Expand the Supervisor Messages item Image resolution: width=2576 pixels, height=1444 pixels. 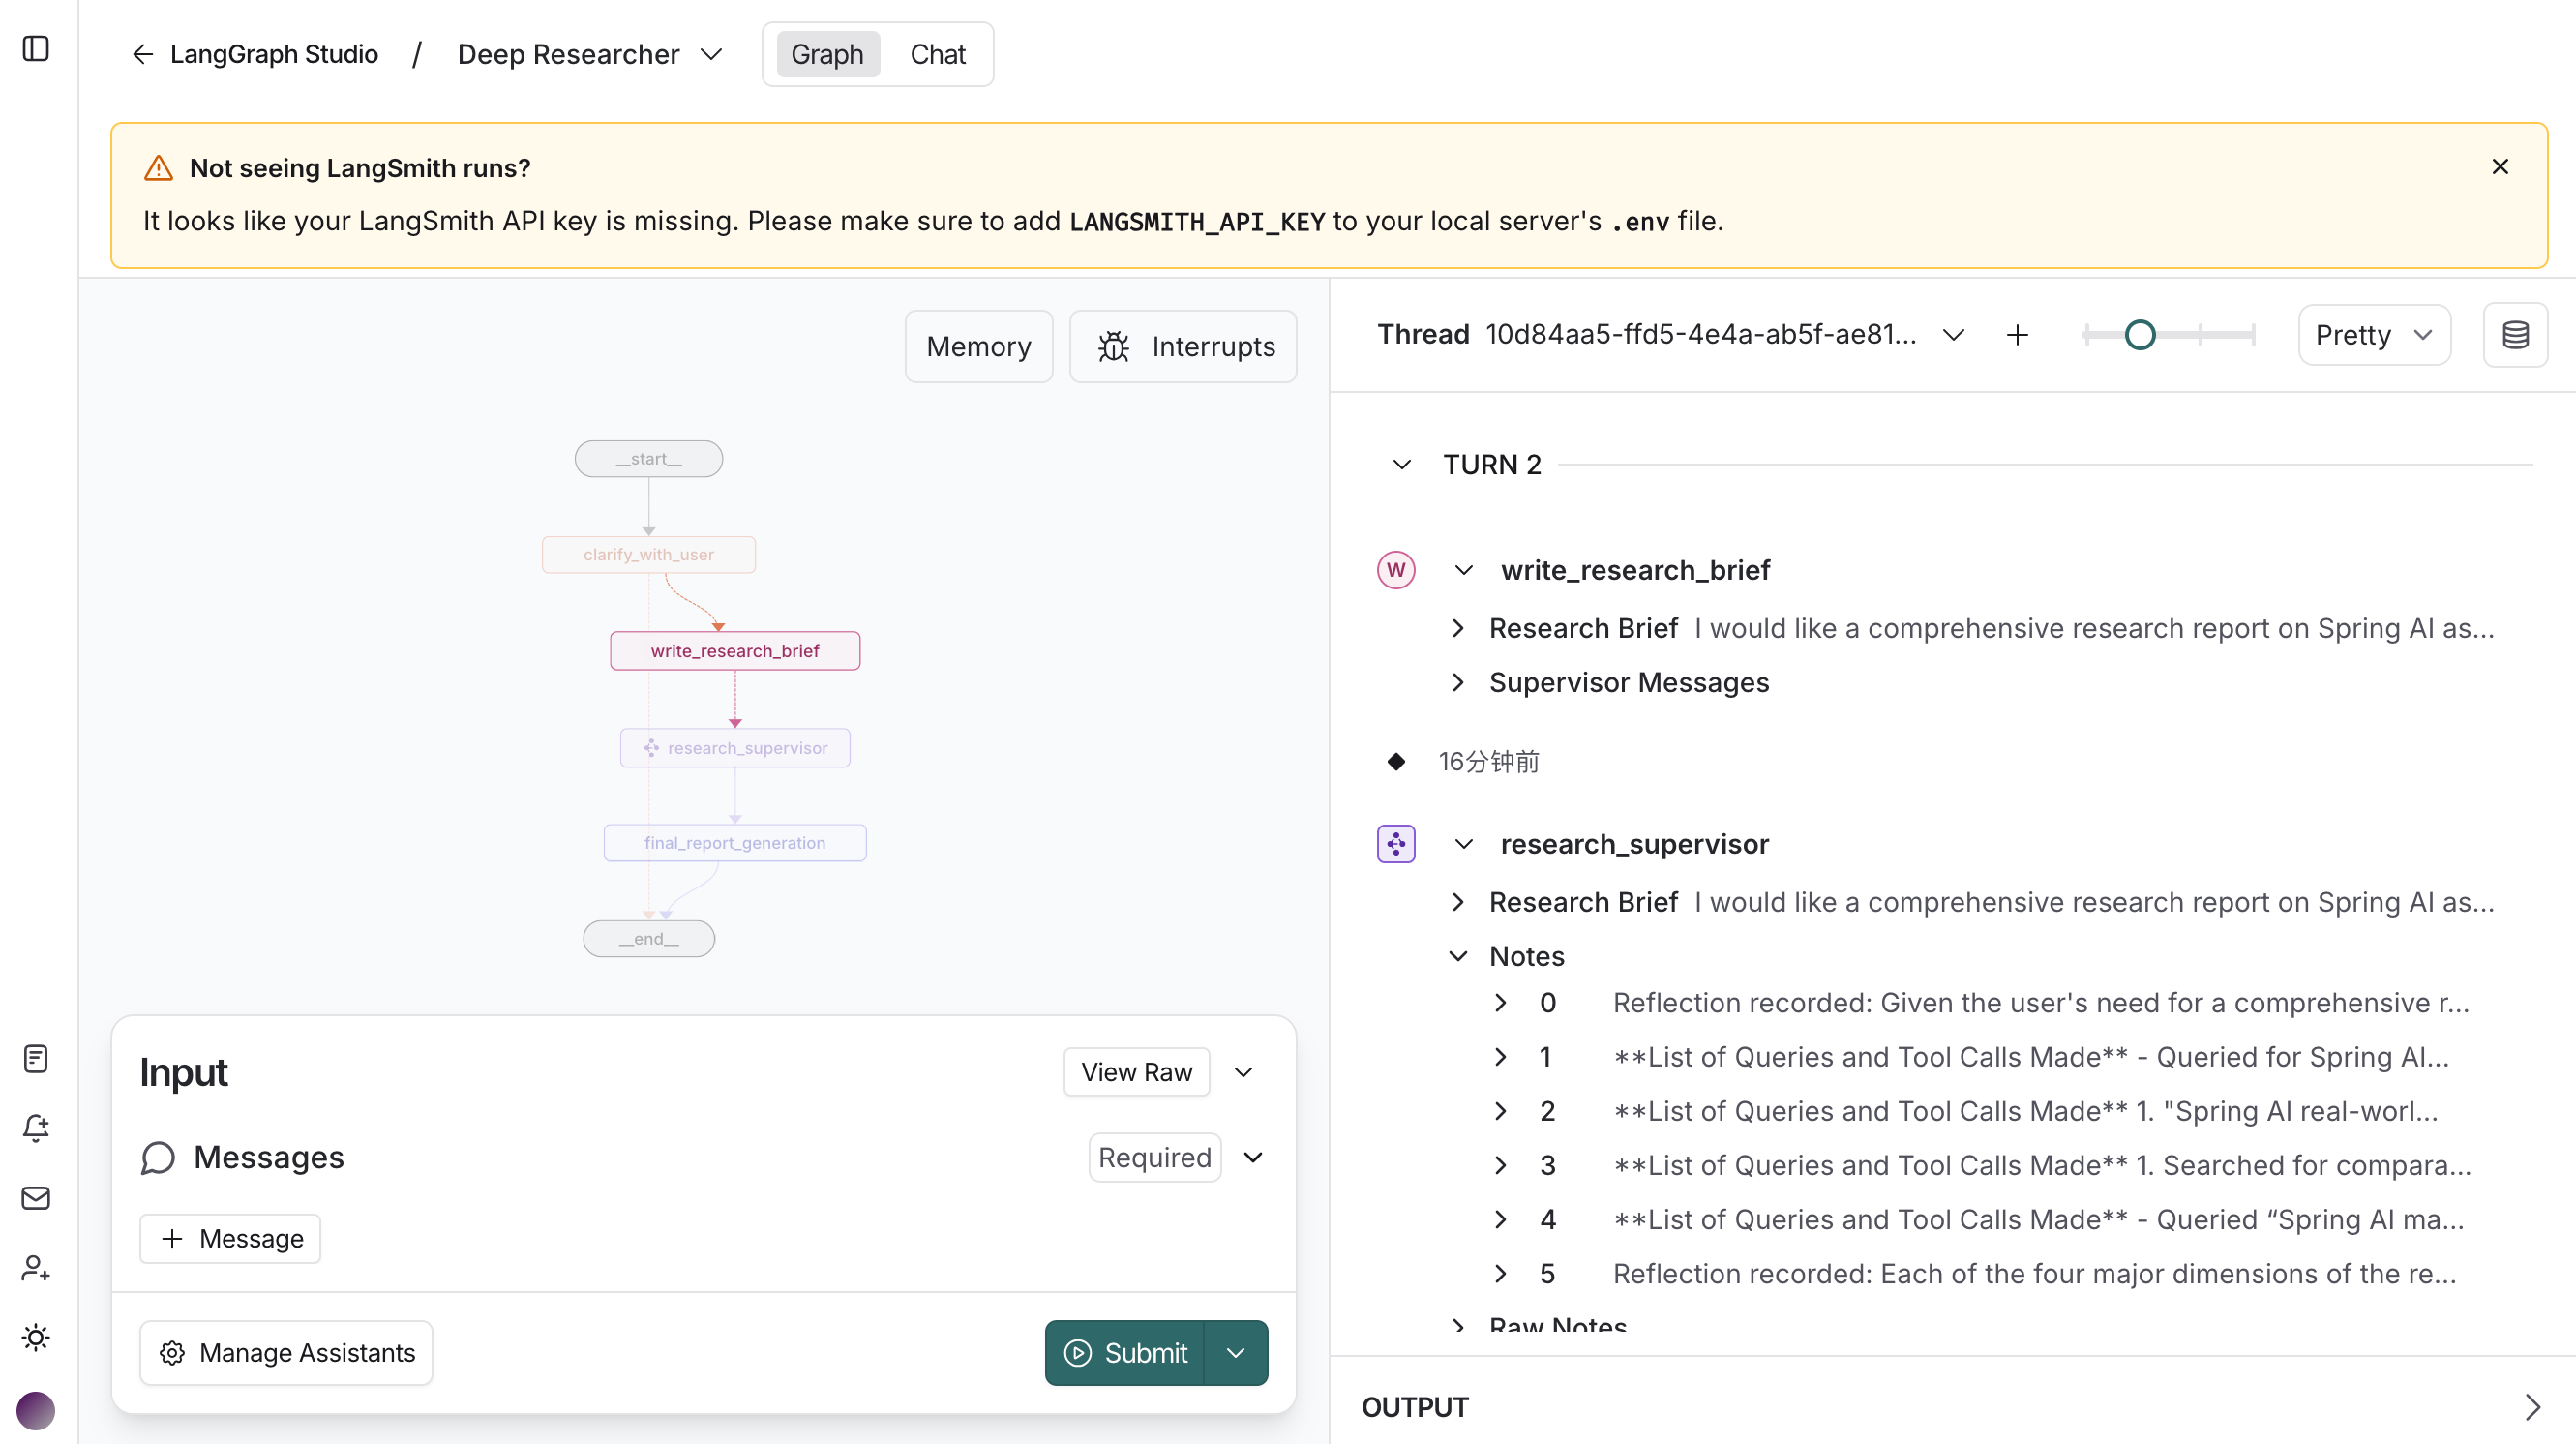click(1629, 682)
